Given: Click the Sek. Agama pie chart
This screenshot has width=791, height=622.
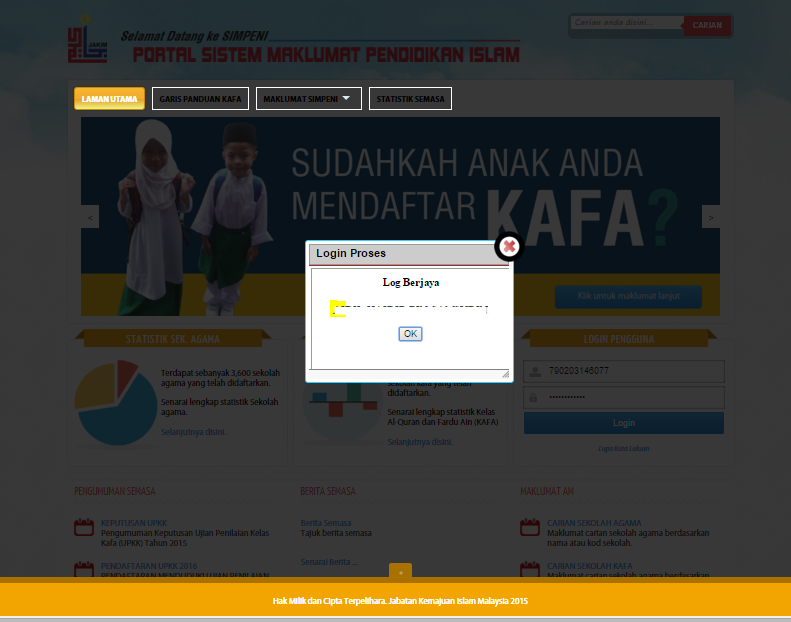Looking at the screenshot, I should point(116,402).
